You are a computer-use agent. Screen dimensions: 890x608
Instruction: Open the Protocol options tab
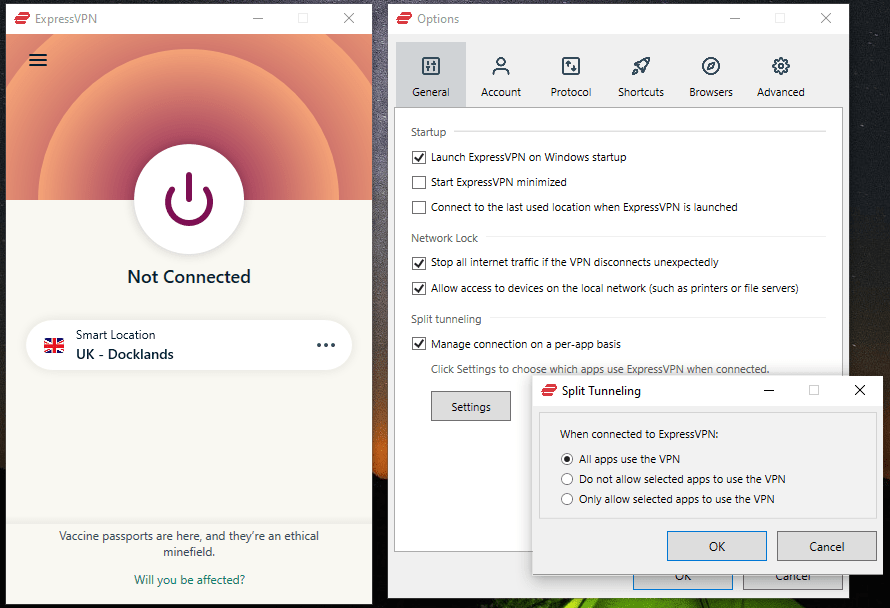570,75
